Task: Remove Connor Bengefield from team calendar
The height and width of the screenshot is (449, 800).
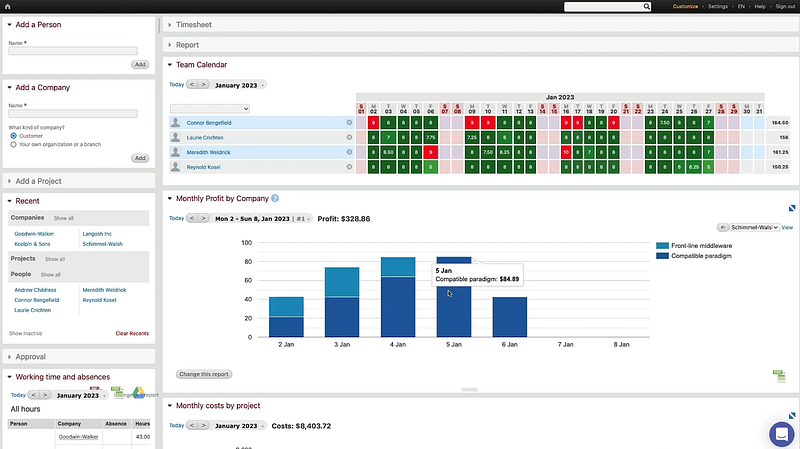Action: pyautogui.click(x=349, y=122)
